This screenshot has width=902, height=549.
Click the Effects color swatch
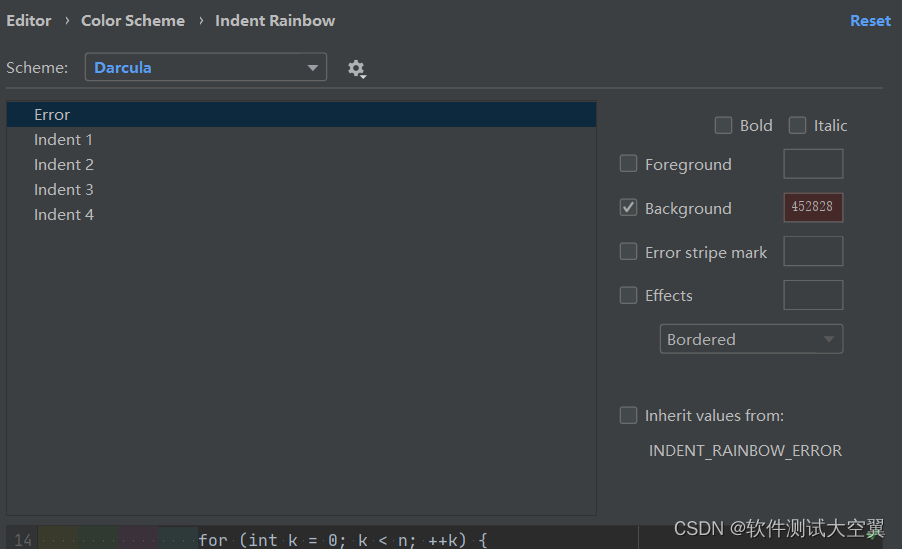813,295
